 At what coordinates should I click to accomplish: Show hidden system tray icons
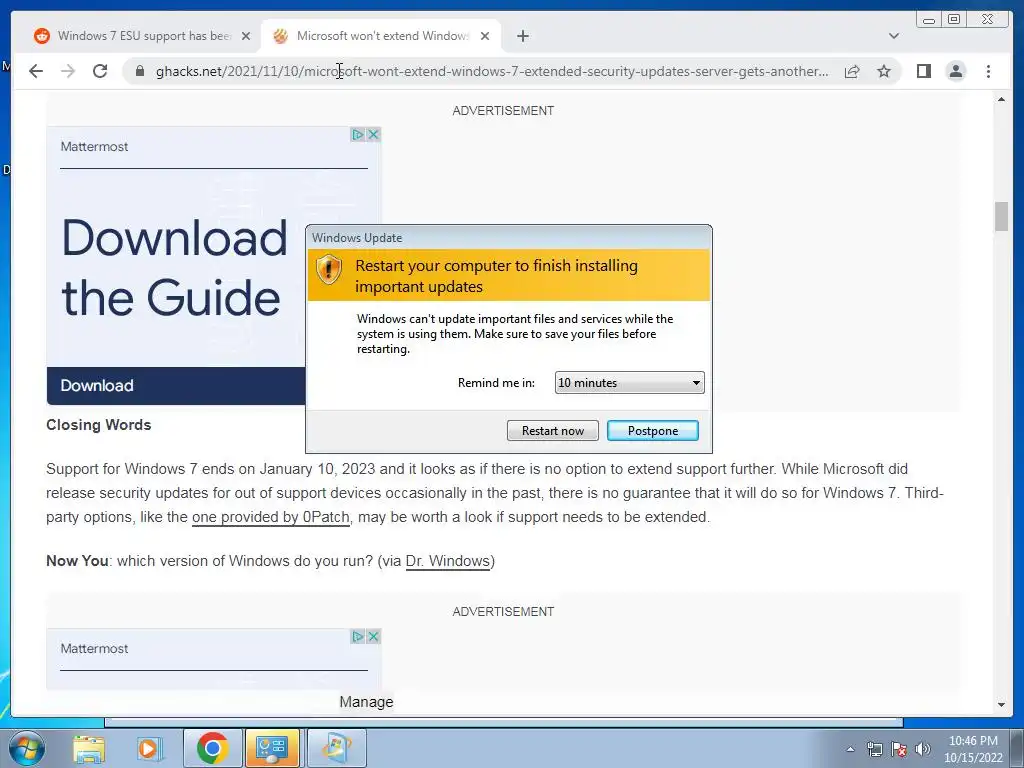coord(850,749)
